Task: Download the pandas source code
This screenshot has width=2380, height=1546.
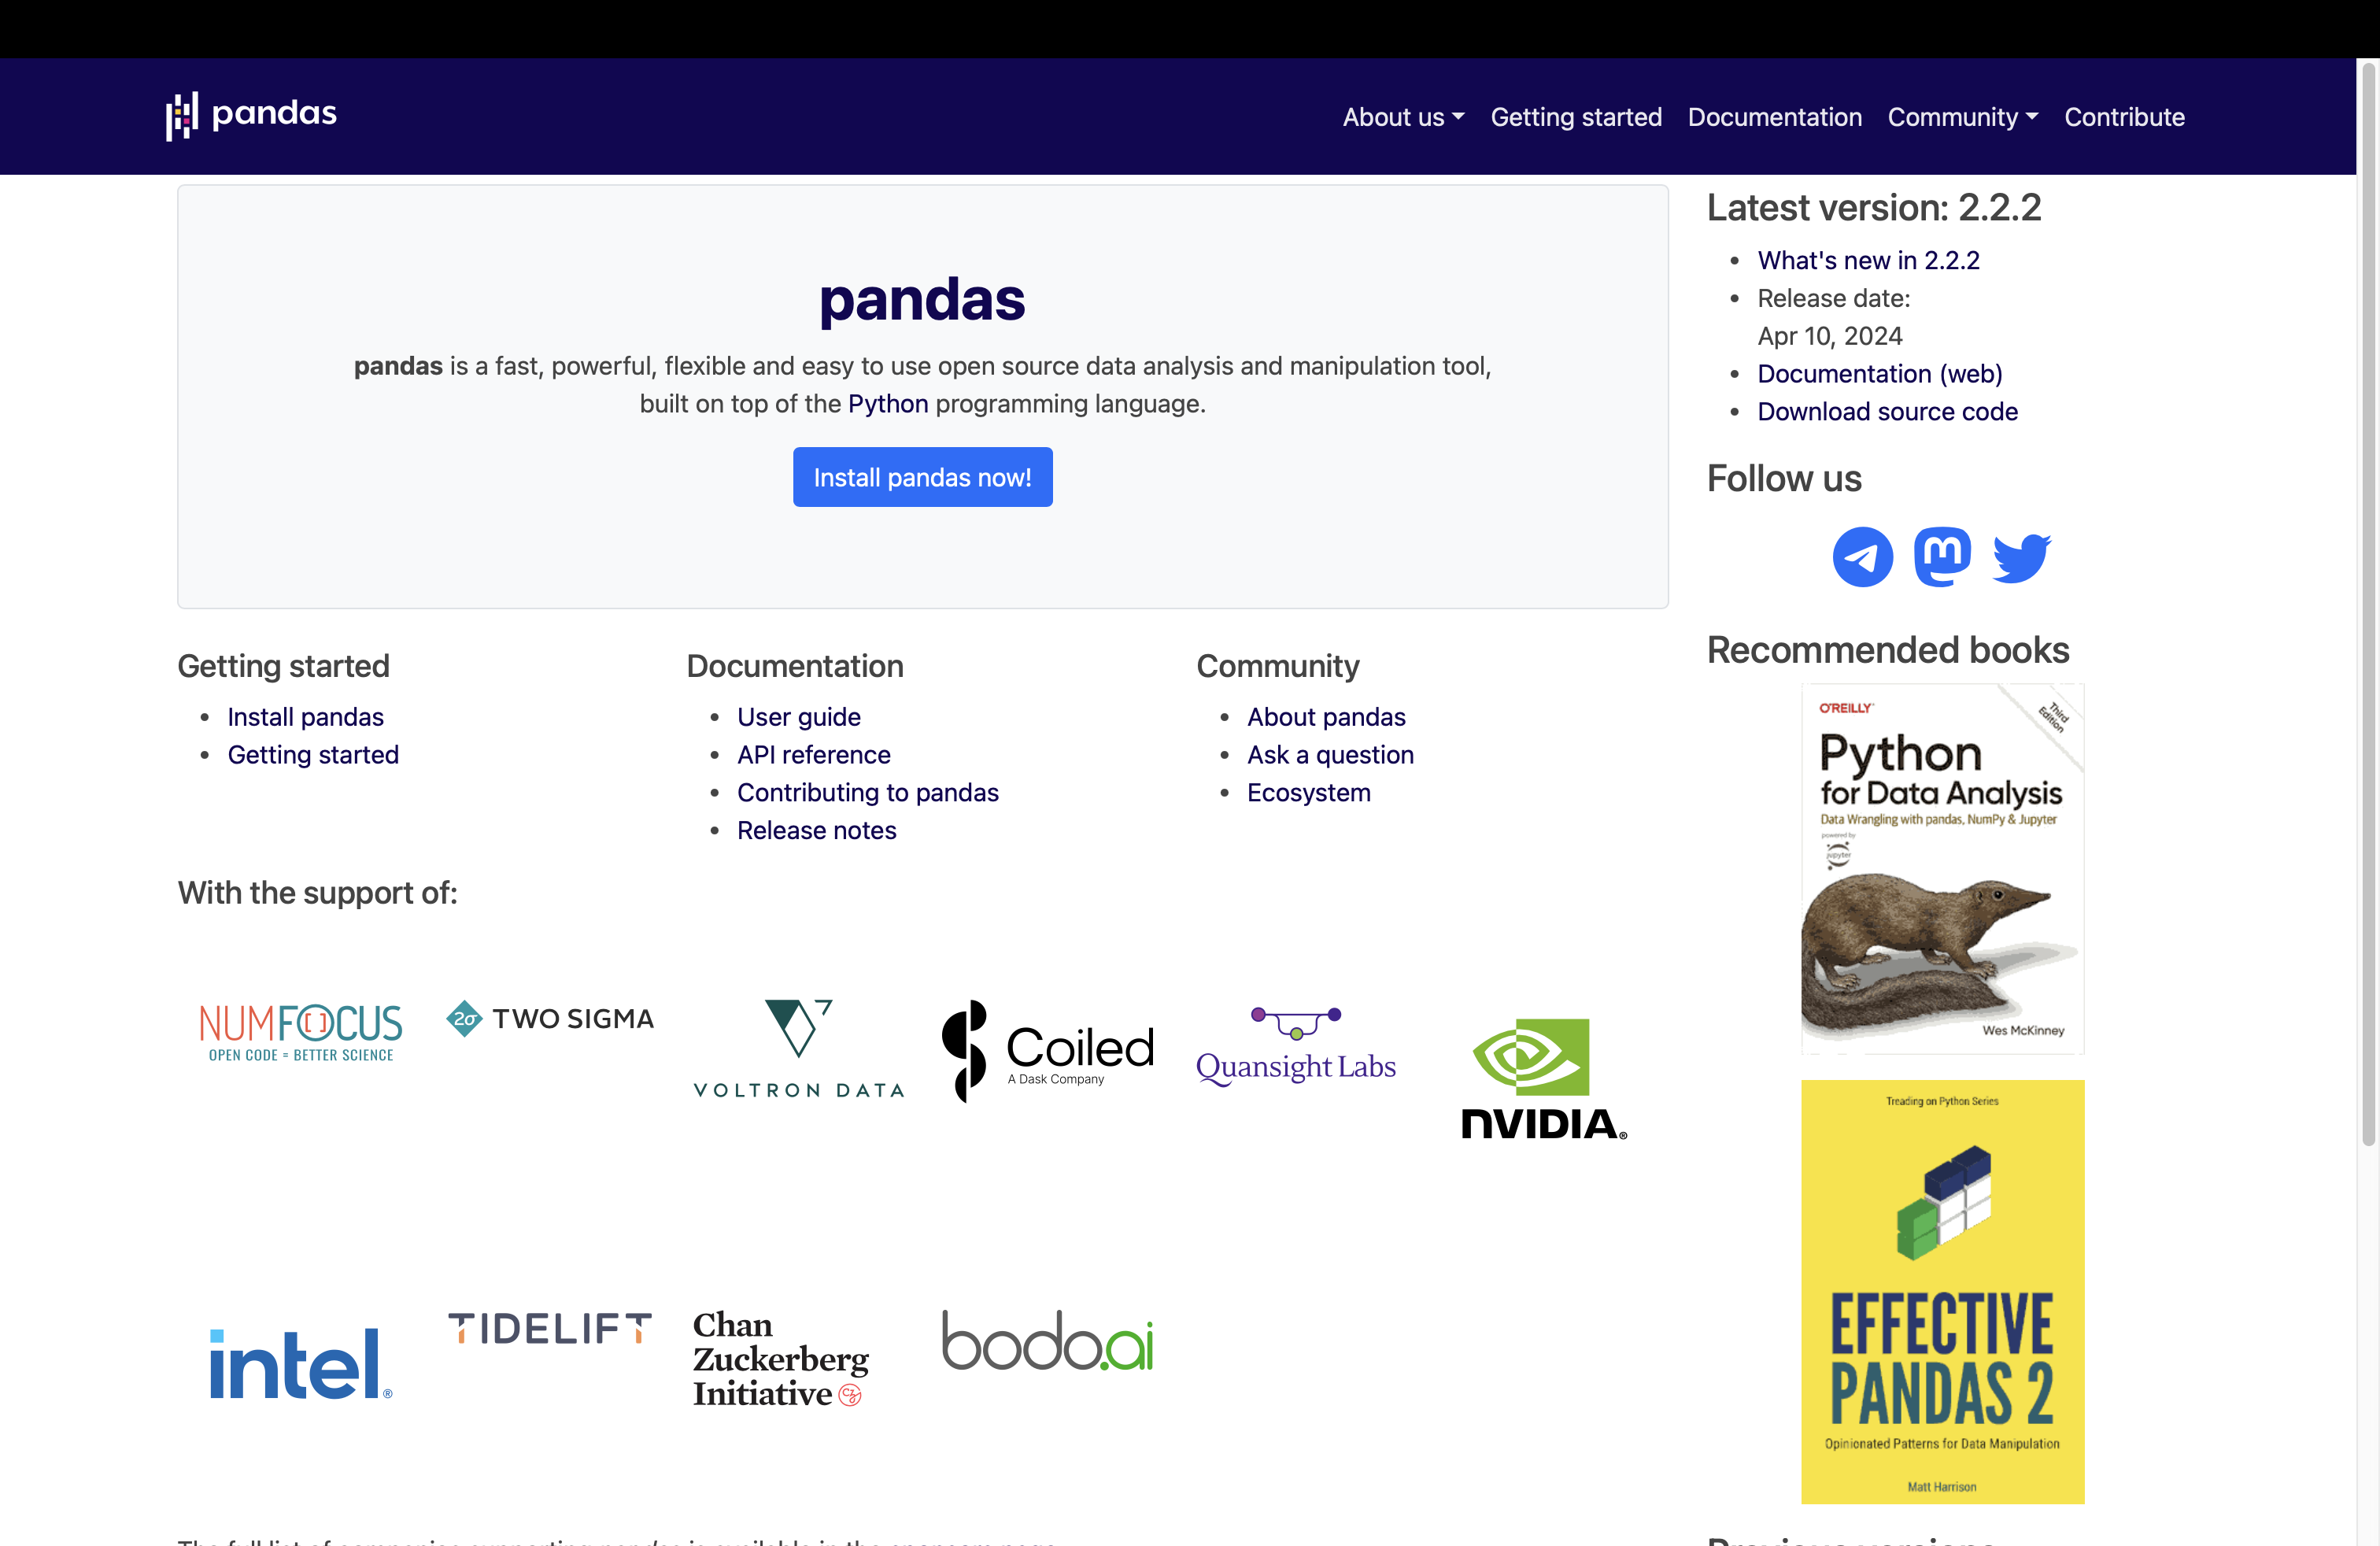Action: tap(1886, 411)
